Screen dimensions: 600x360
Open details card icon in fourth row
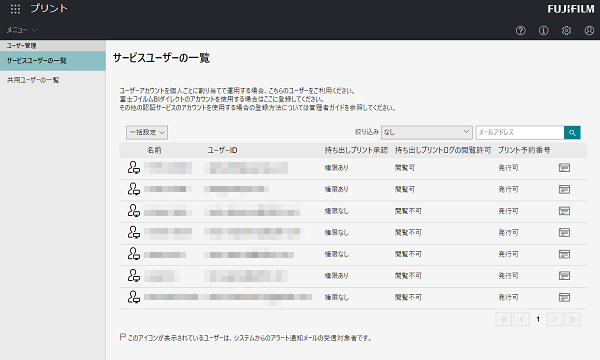point(564,233)
